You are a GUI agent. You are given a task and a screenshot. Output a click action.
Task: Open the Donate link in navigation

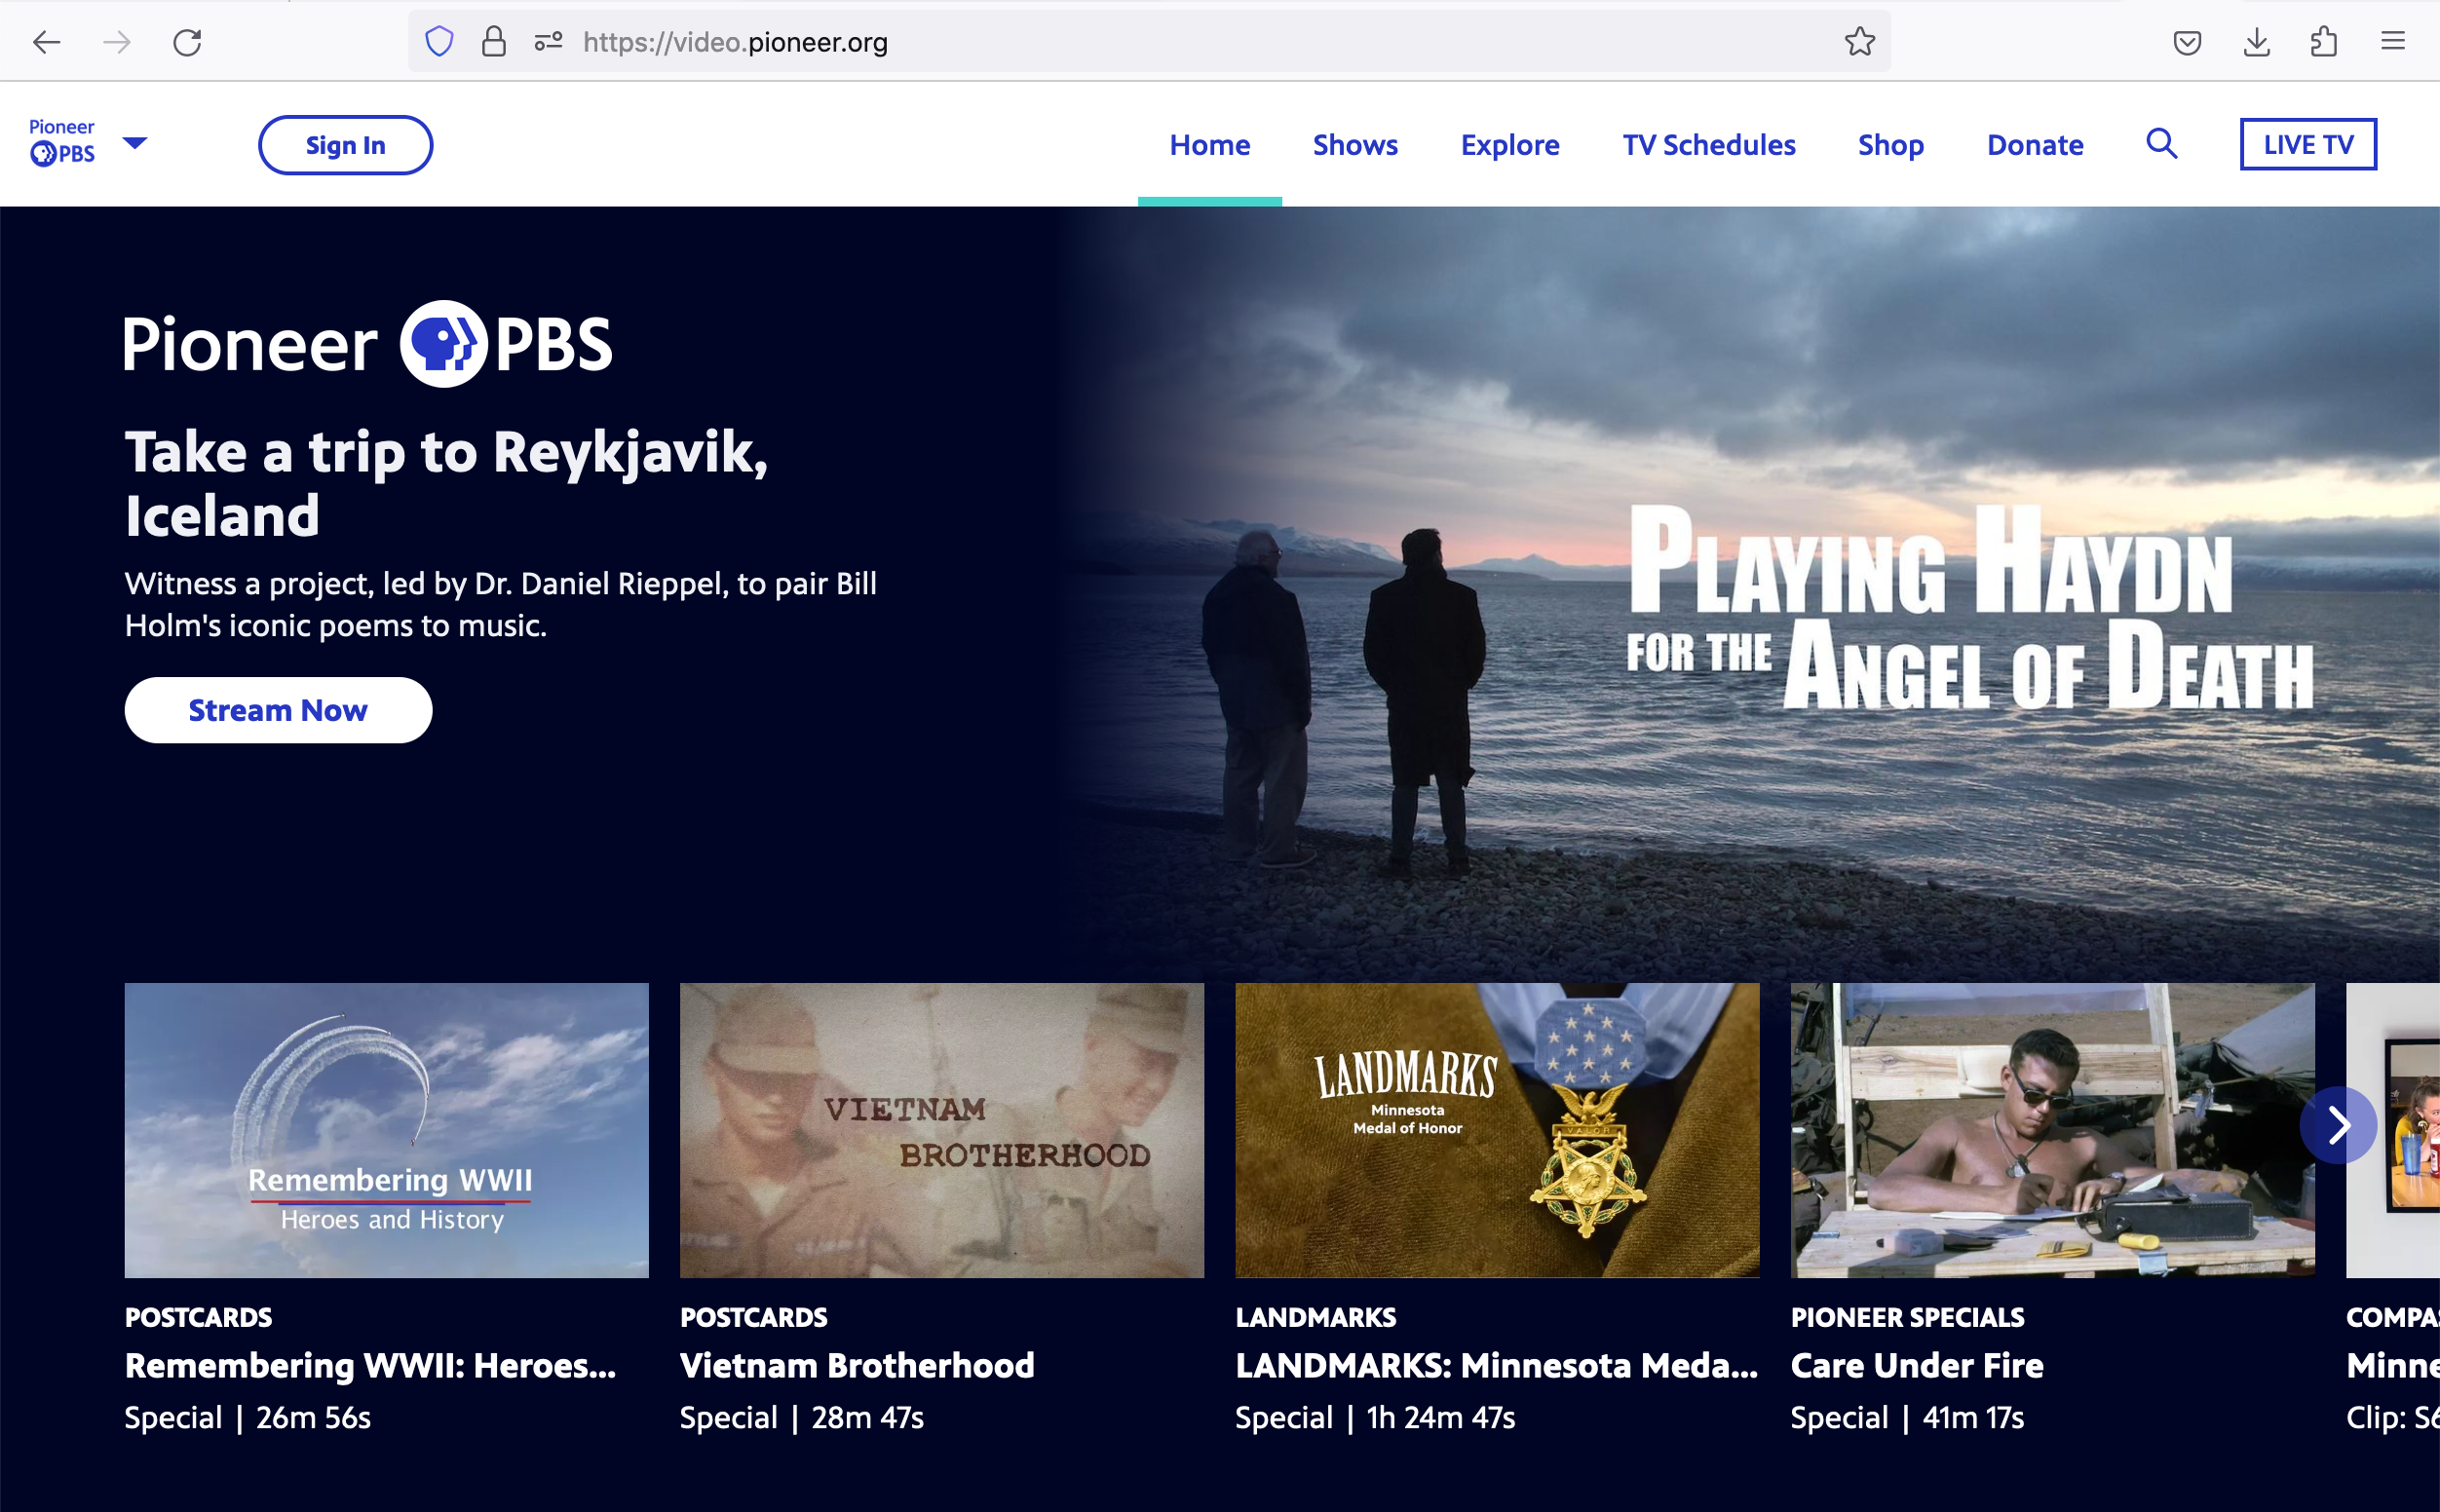coord(2034,145)
